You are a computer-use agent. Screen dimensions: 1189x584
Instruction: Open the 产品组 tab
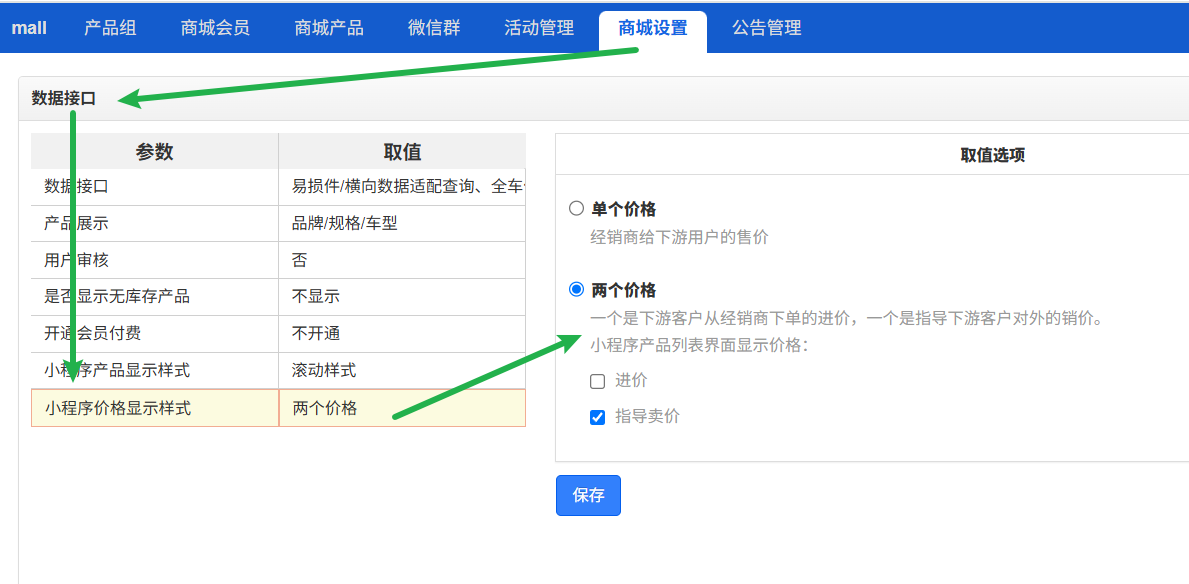110,28
